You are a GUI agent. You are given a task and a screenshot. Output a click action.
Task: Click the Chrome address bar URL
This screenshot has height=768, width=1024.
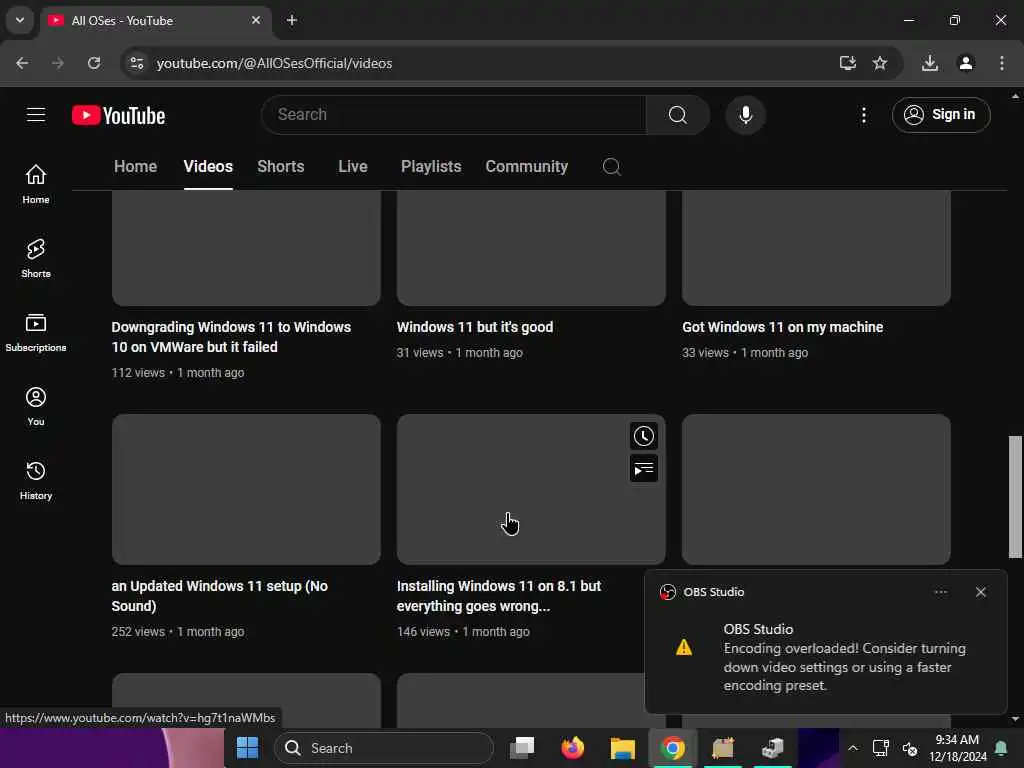274,63
